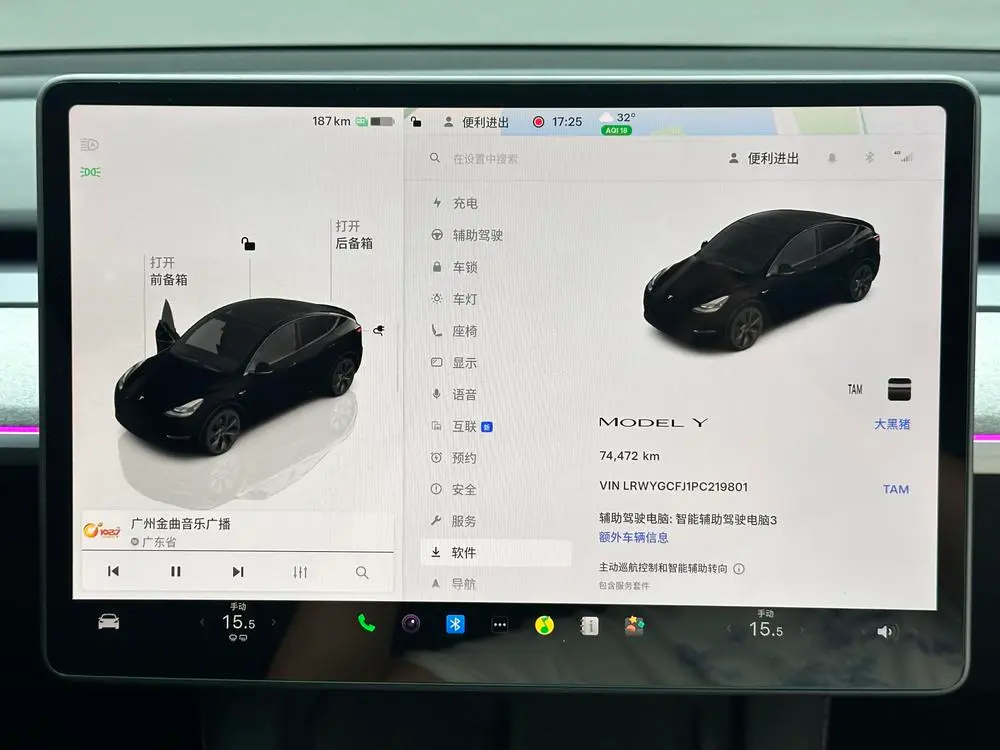Skip to previous track
Screen dimensions: 1000x750
(x=114, y=571)
